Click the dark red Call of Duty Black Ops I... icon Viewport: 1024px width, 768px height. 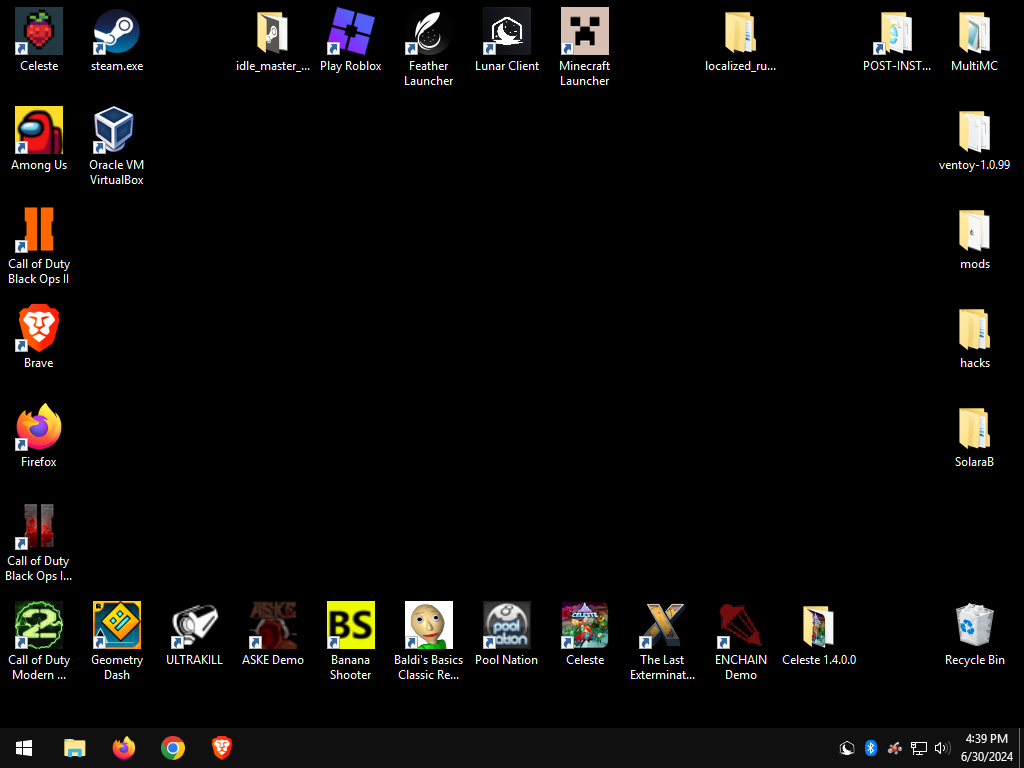(39, 526)
